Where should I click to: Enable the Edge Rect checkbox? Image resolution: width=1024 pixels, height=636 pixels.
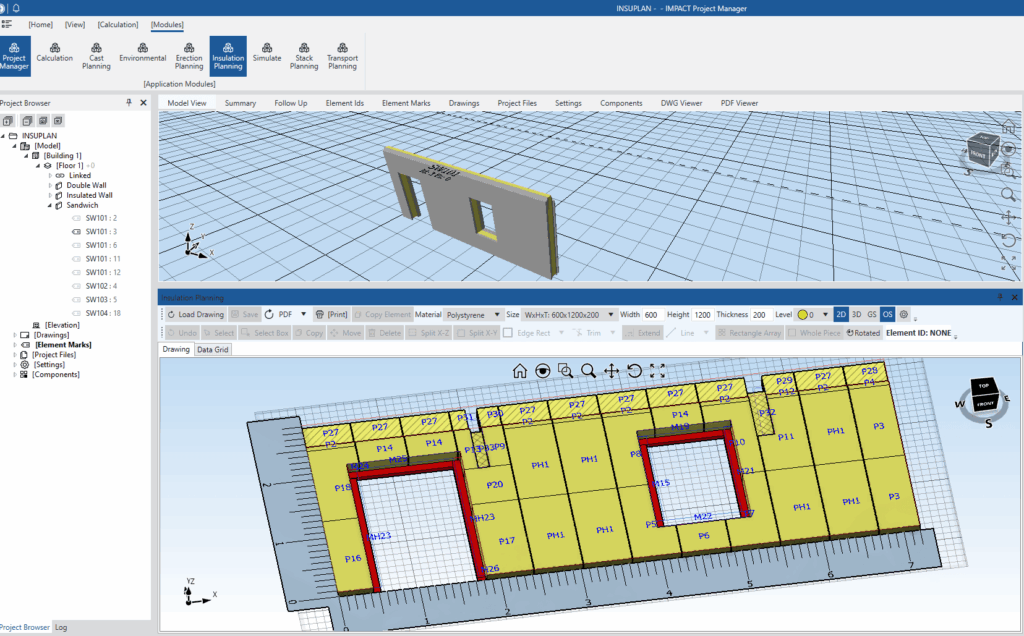[507, 331]
